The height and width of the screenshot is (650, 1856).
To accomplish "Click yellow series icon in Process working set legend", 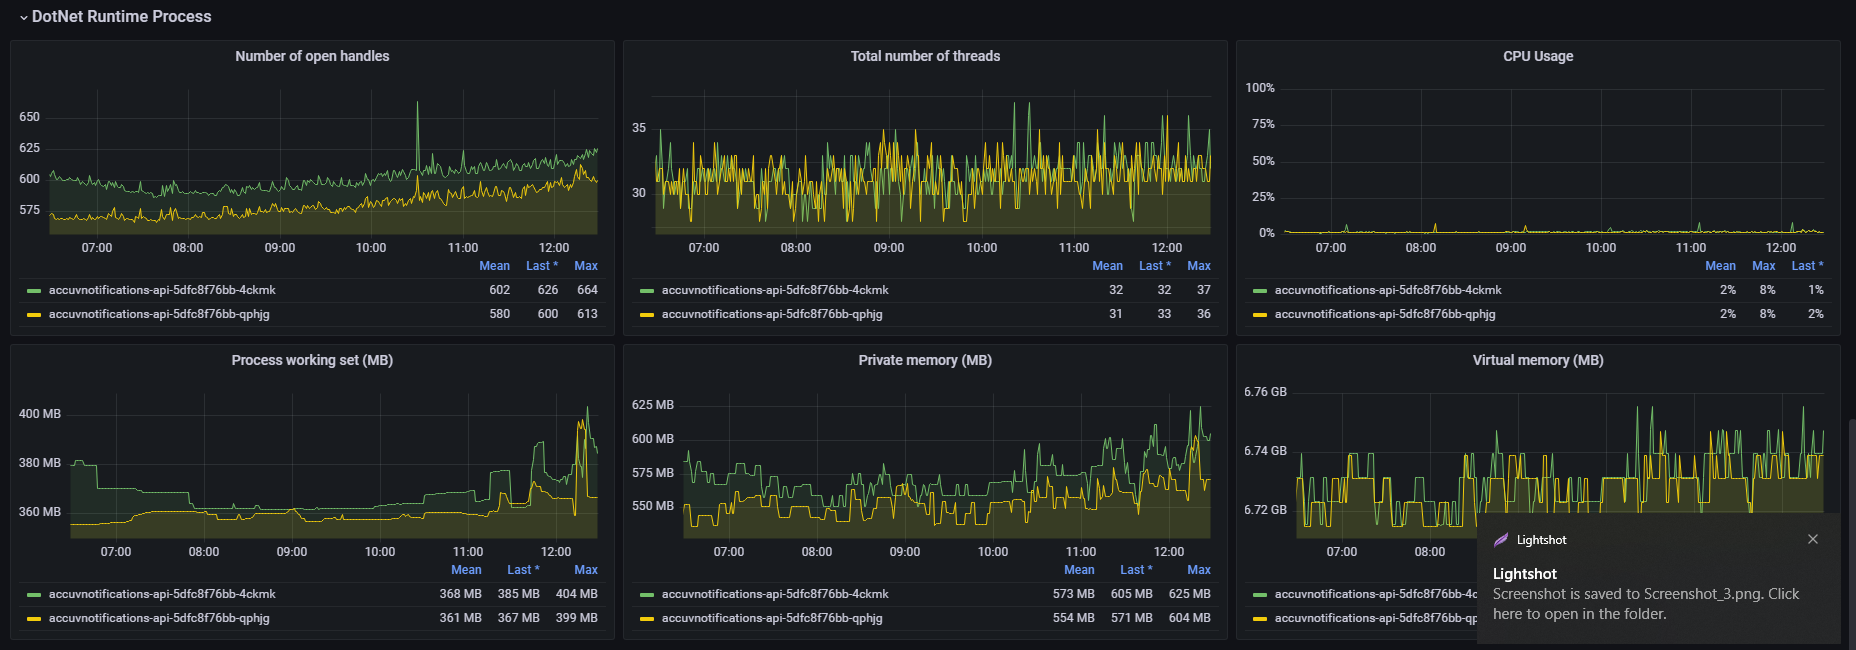I will click(34, 619).
